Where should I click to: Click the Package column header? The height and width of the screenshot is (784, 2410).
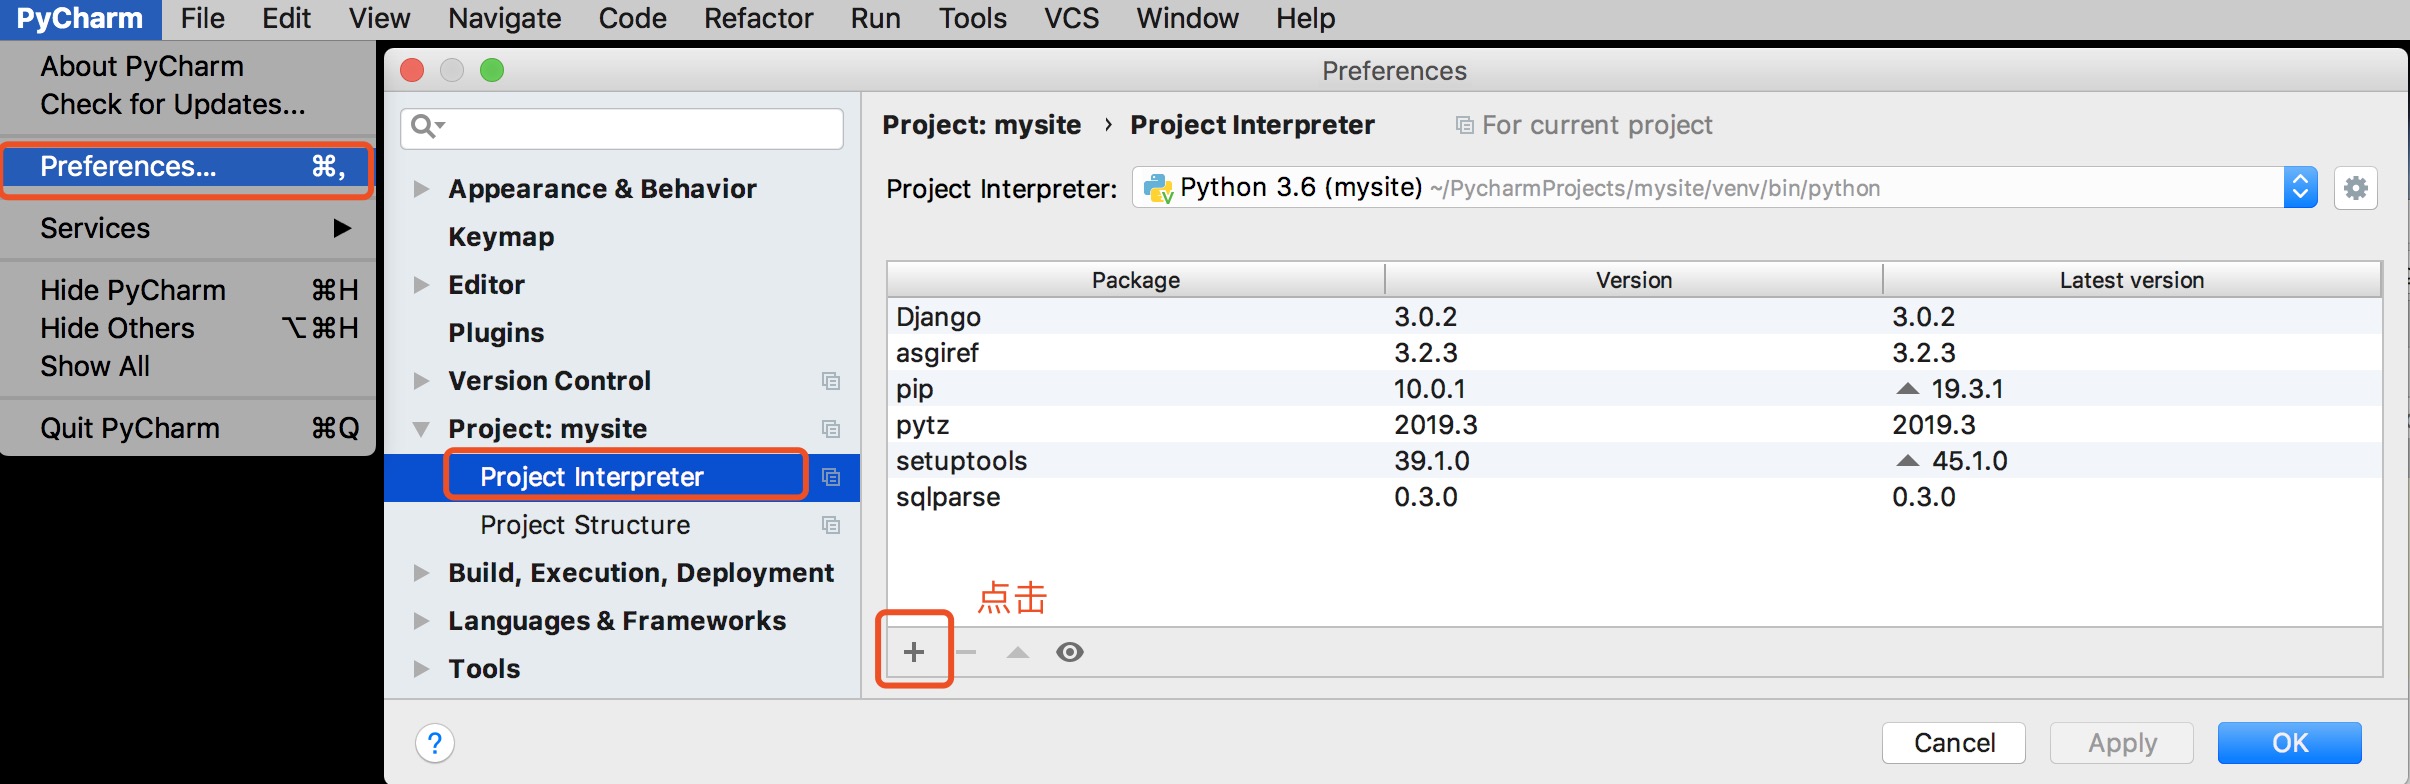(x=1136, y=280)
